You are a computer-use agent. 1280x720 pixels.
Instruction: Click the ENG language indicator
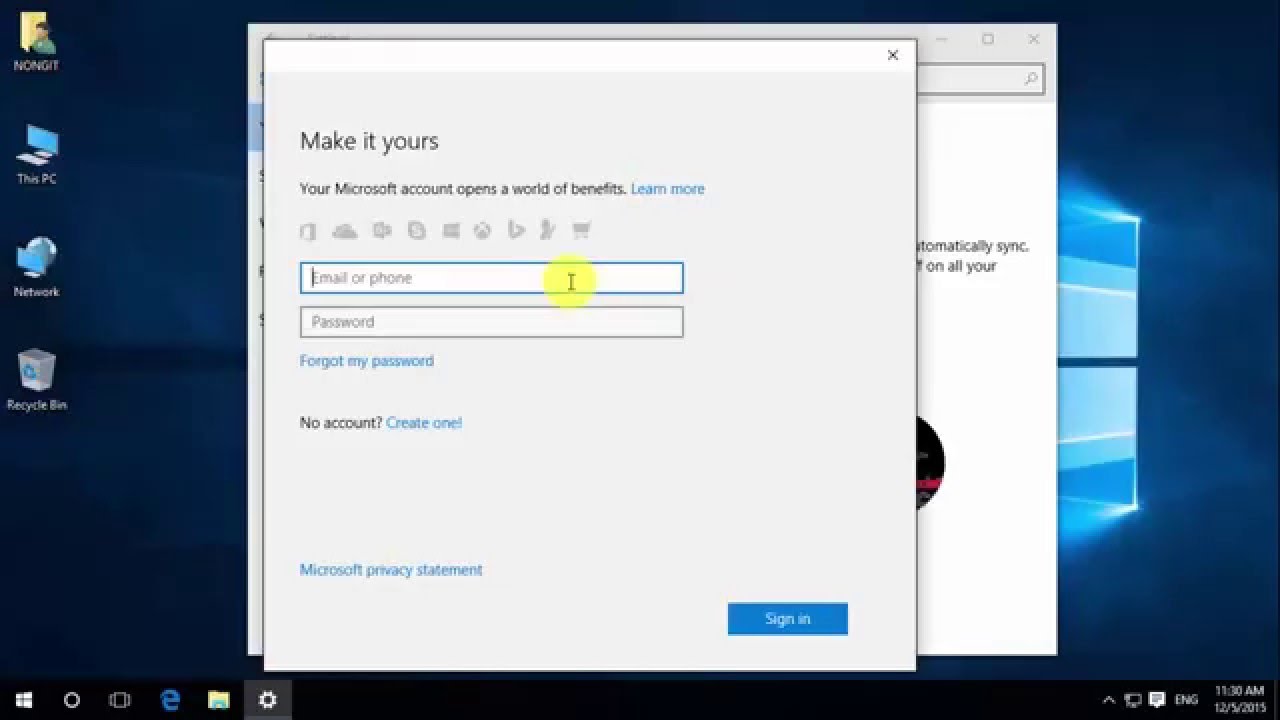(1187, 700)
